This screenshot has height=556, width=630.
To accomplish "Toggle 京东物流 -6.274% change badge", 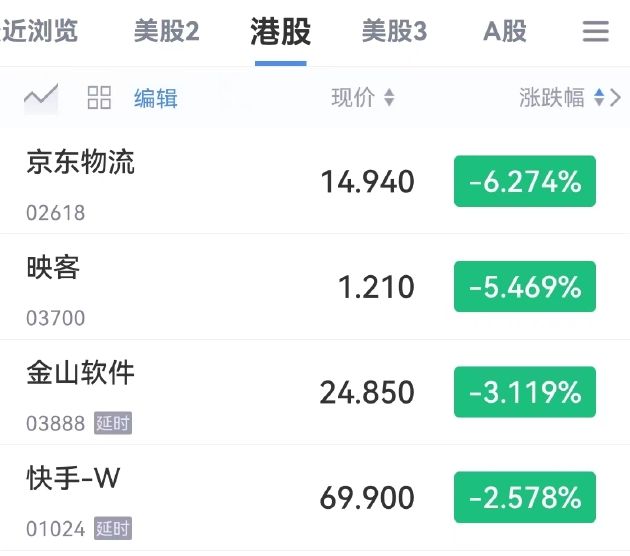I will (524, 181).
